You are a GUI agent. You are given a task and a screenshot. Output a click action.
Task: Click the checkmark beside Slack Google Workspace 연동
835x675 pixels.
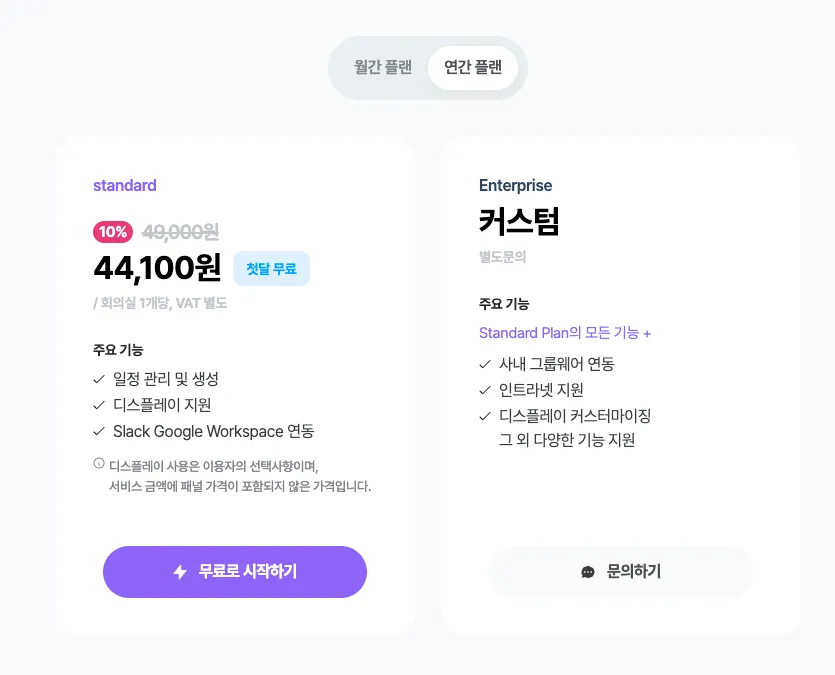click(x=99, y=431)
